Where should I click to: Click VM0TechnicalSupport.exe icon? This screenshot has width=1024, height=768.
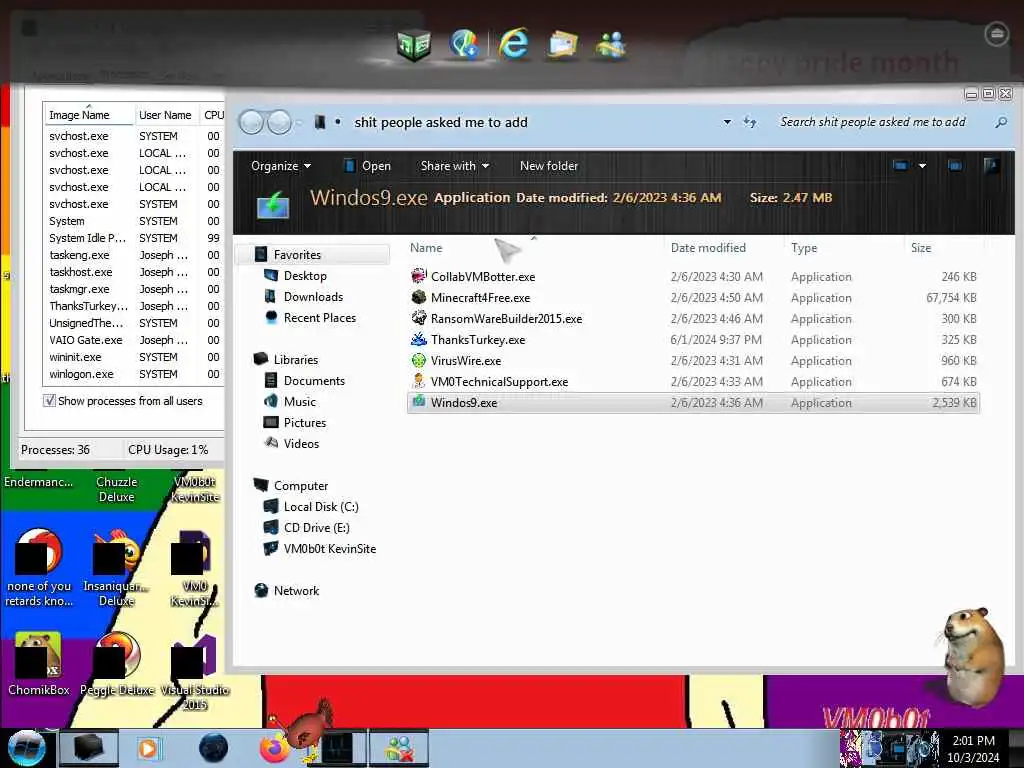pos(419,381)
